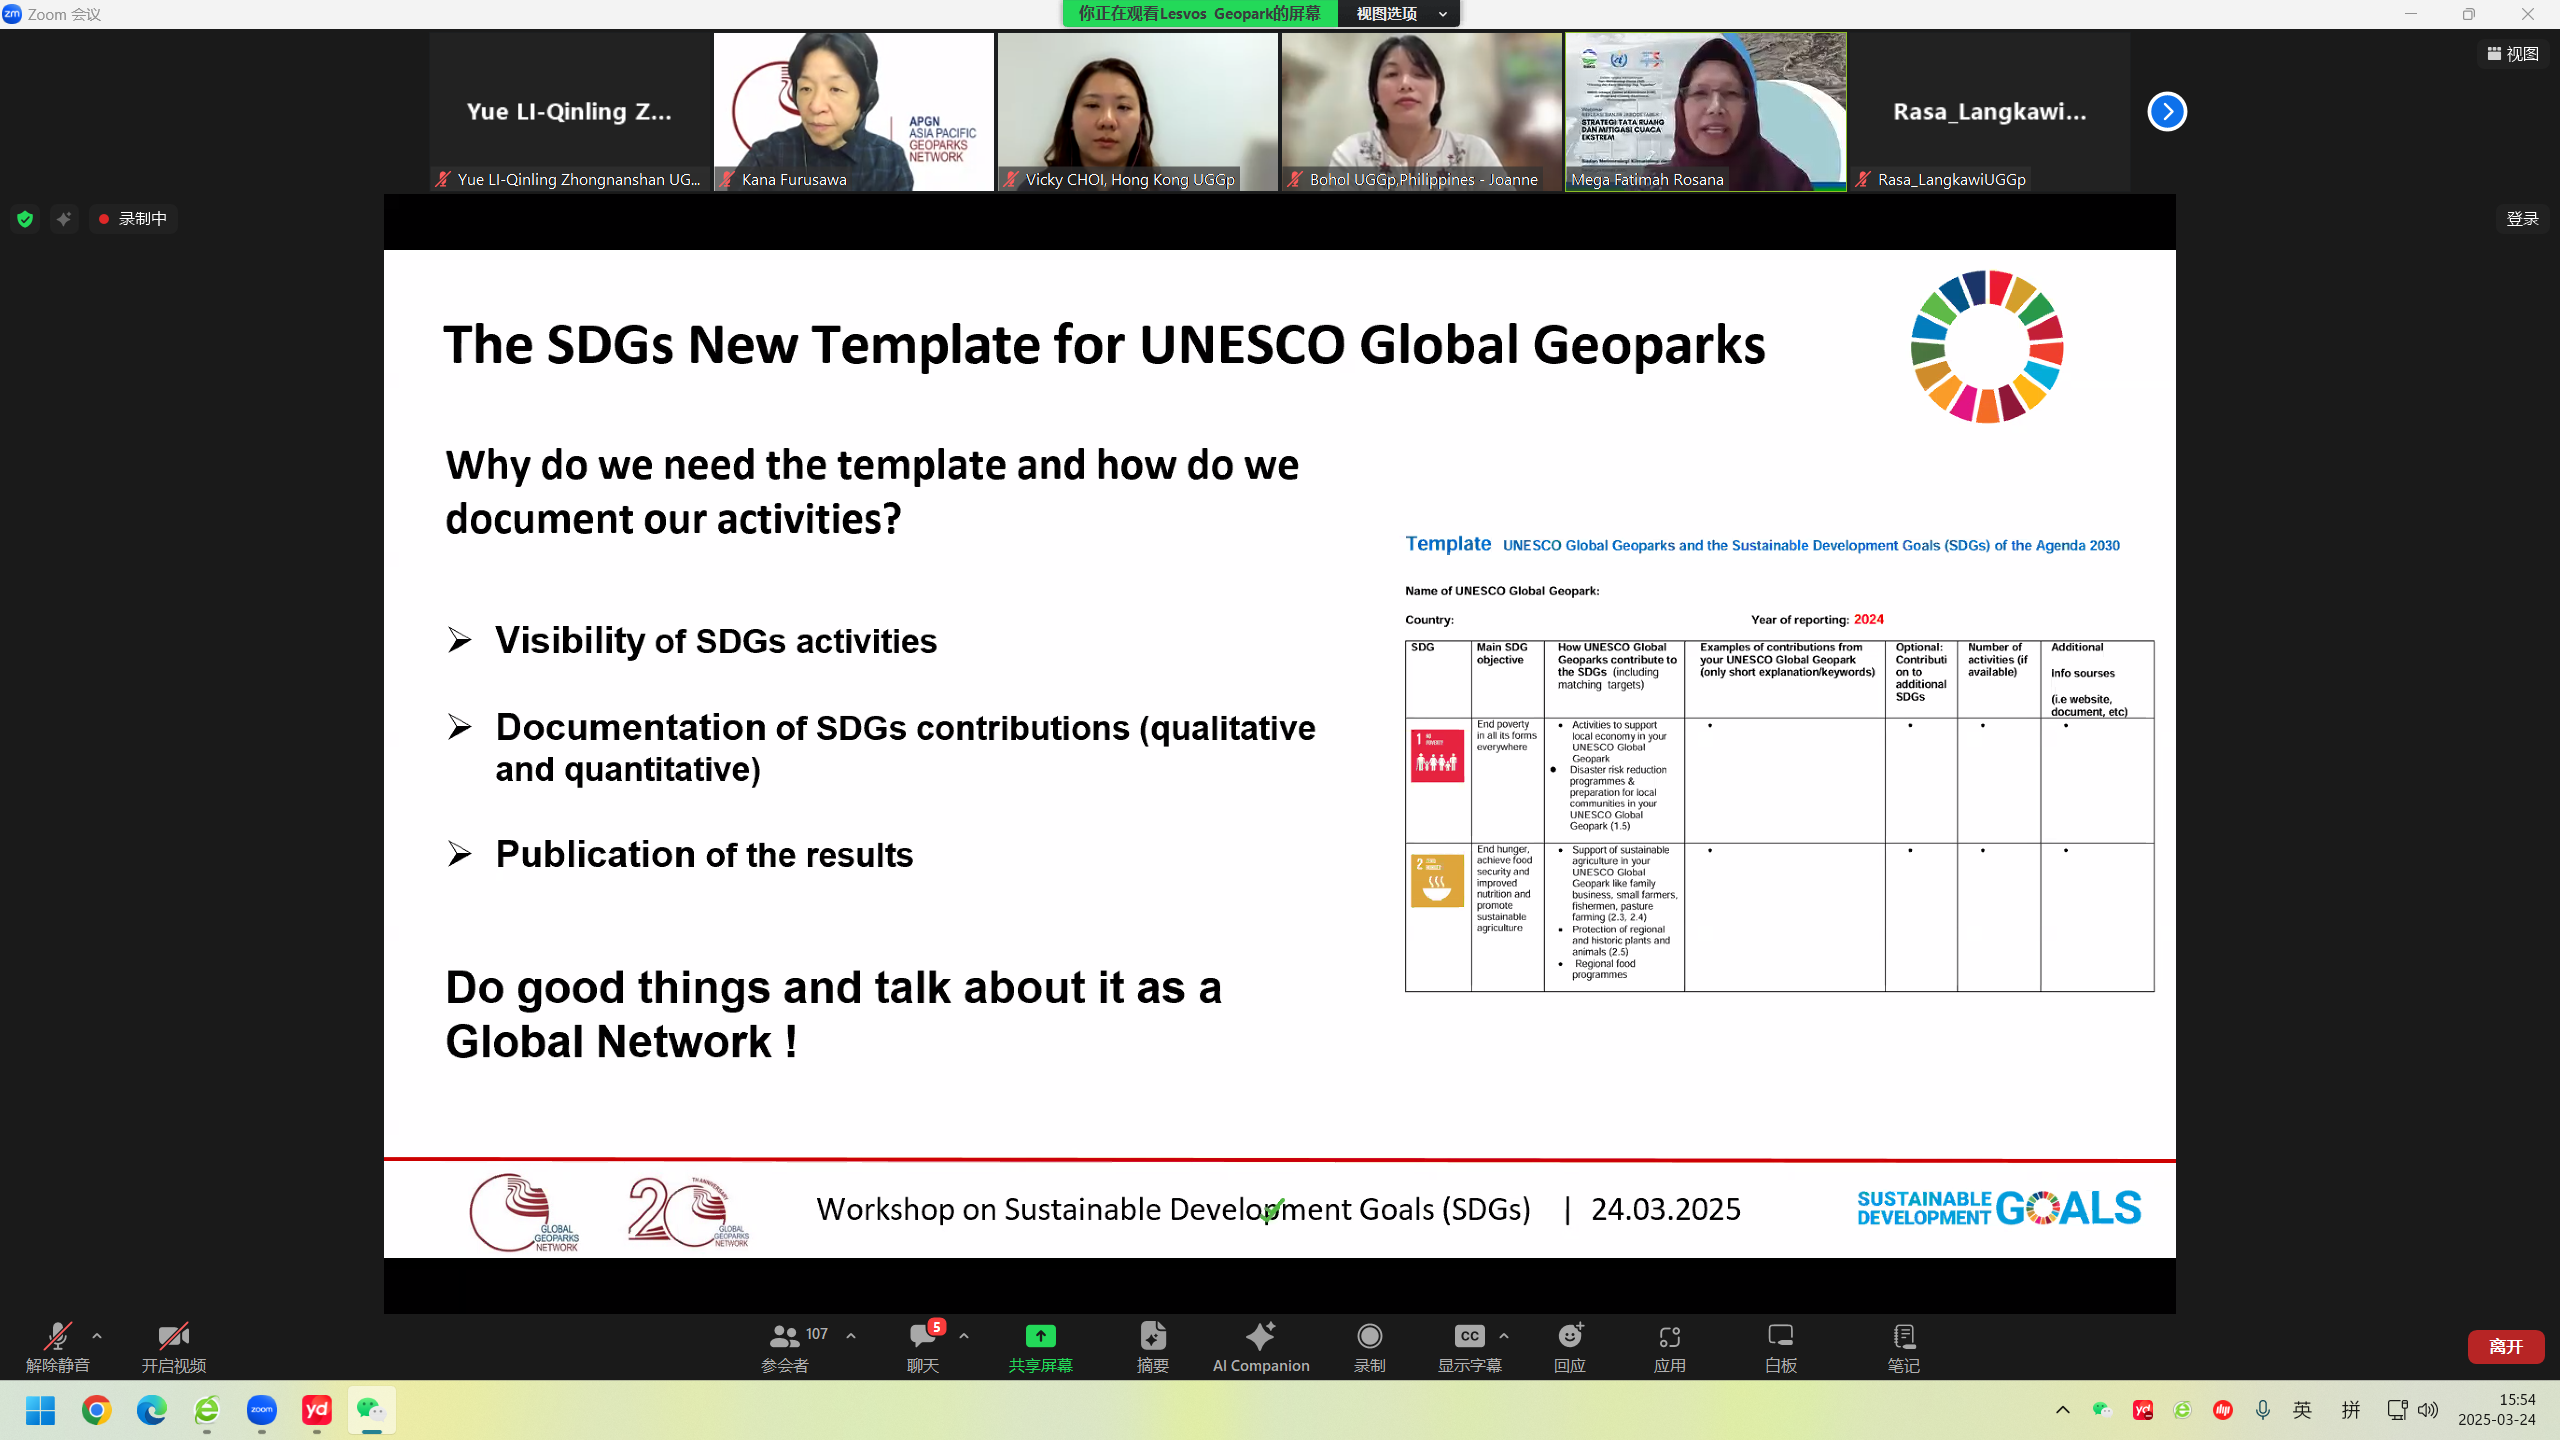Open the 视图 view layout menu
The width and height of the screenshot is (2560, 1440).
point(2513,53)
